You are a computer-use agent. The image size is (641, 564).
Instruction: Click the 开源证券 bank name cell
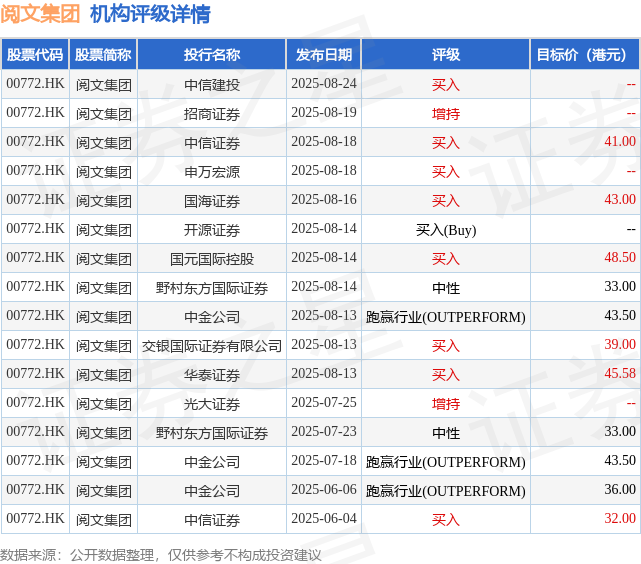(212, 230)
